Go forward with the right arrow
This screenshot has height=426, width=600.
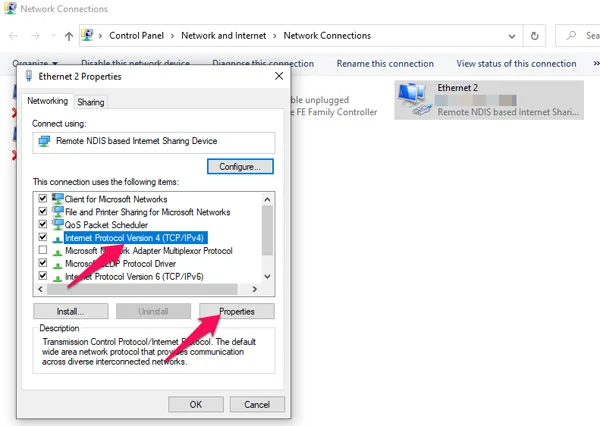click(35, 36)
